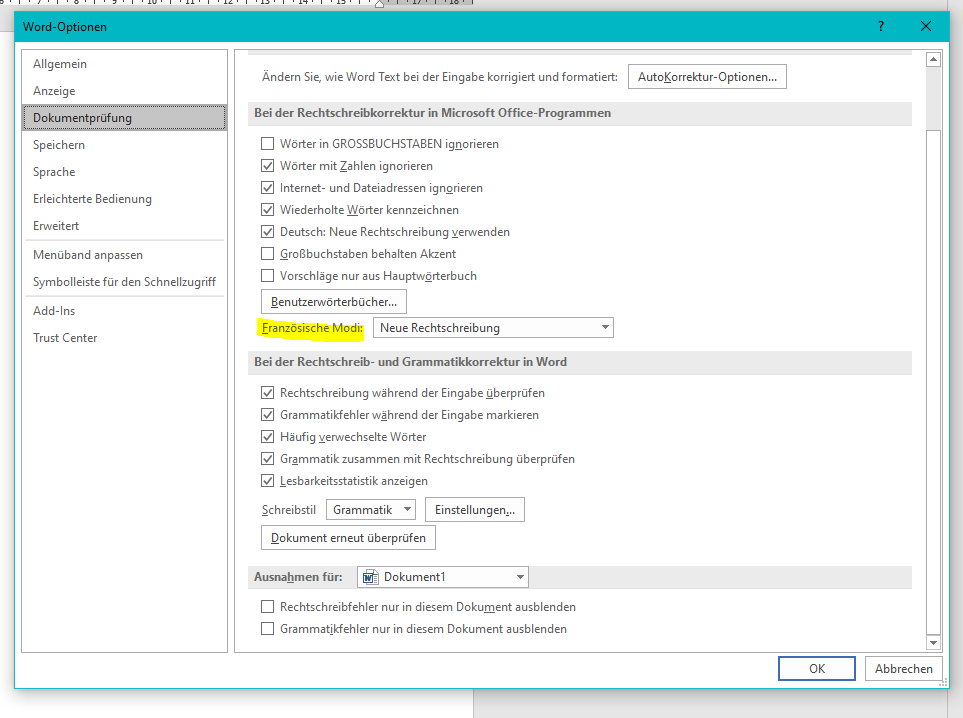Open the Schreibstil Grammatik dropdown

371,510
